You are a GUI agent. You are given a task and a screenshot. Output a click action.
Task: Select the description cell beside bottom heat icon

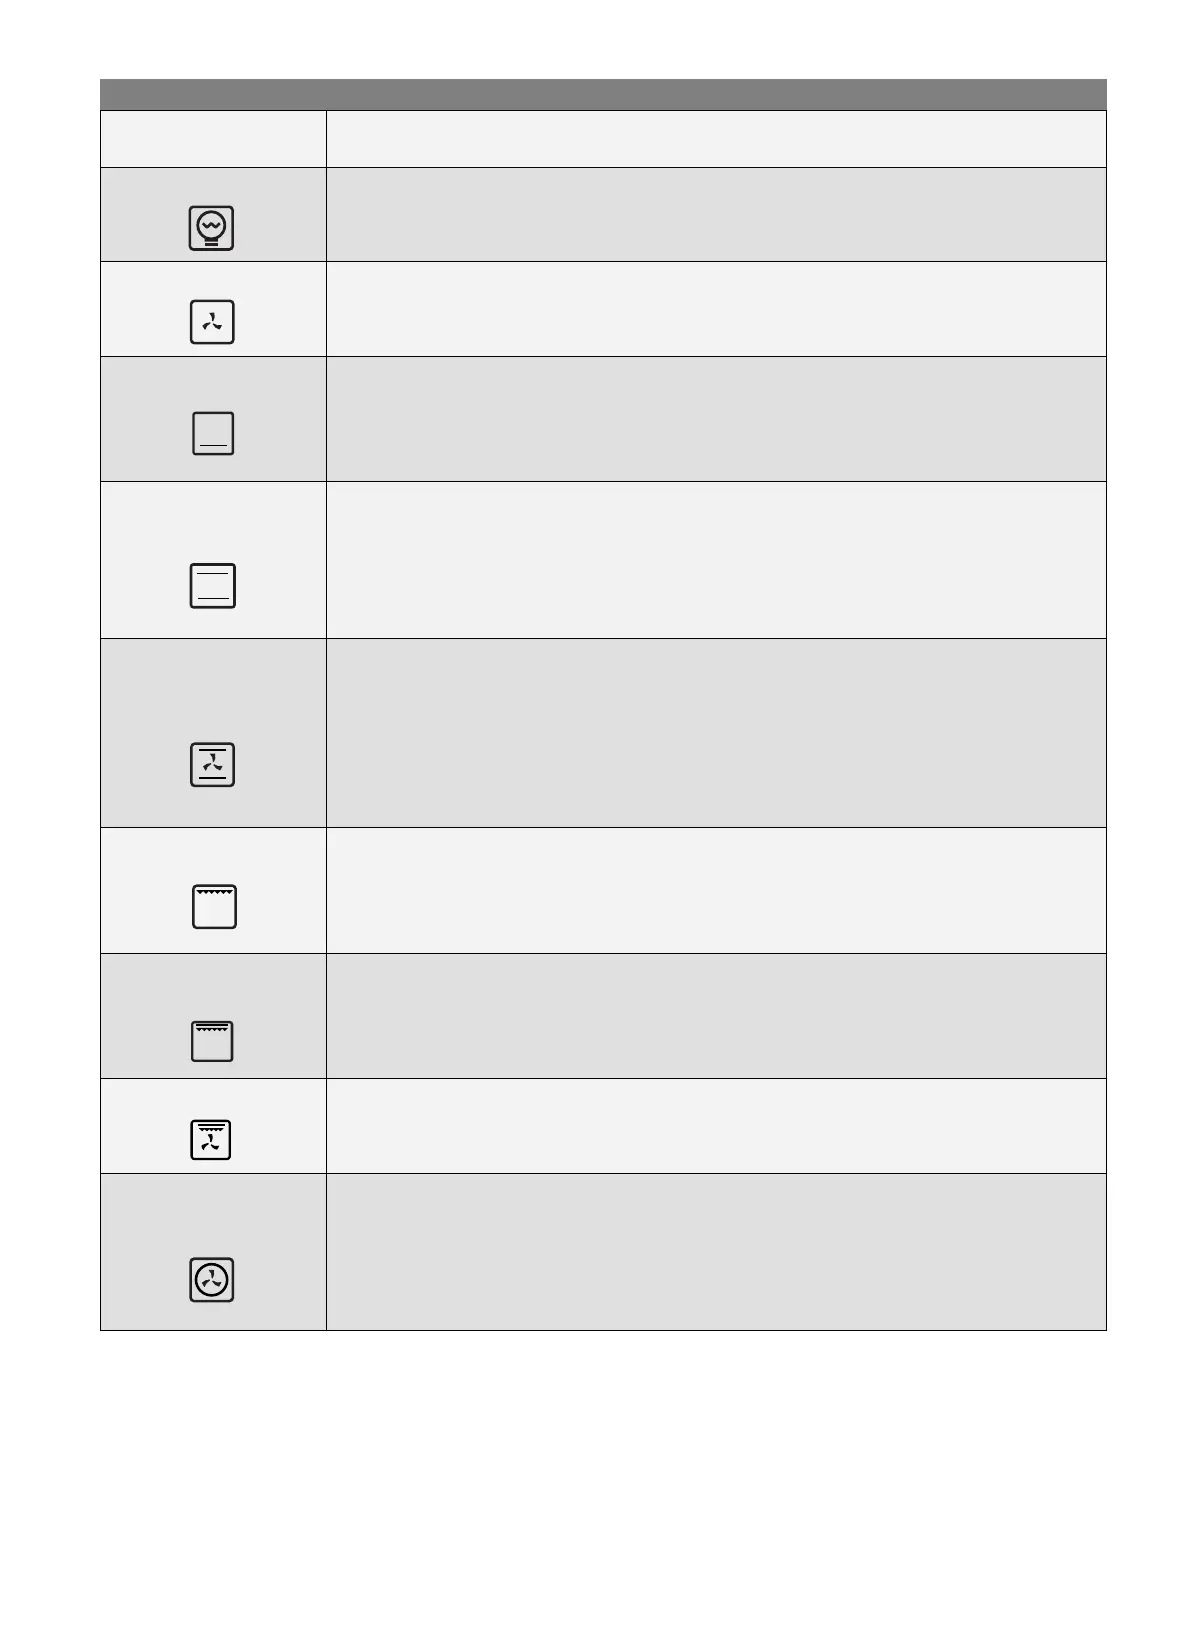point(716,419)
